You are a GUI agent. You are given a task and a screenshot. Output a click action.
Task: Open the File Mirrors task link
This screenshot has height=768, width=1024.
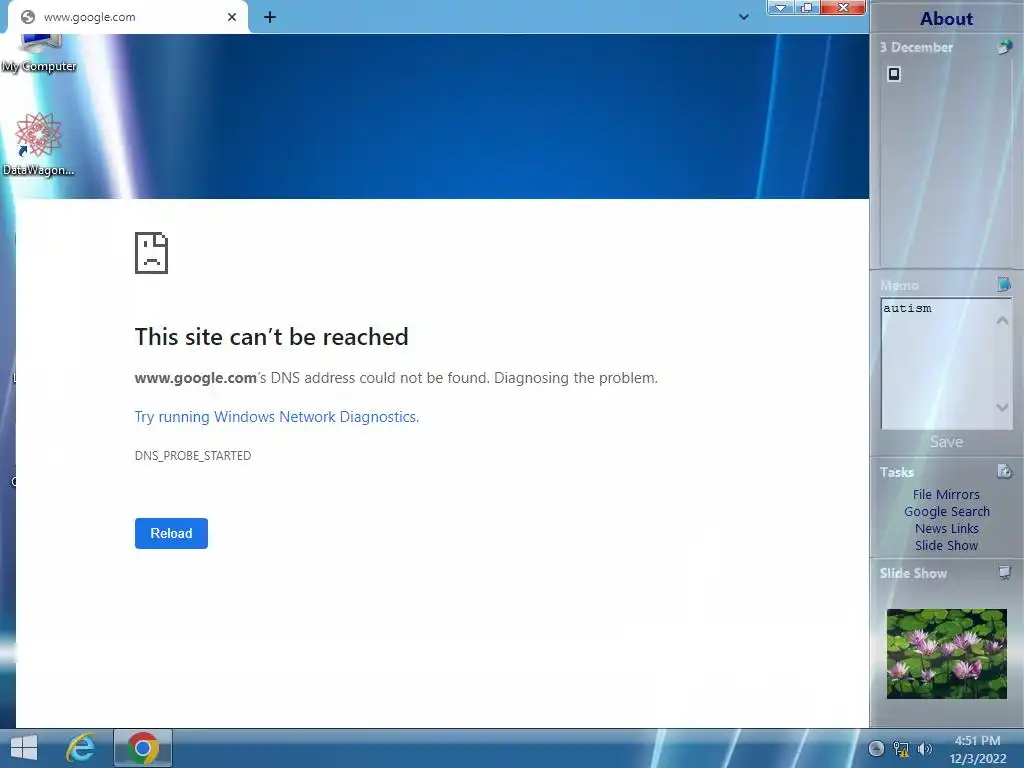(x=946, y=494)
